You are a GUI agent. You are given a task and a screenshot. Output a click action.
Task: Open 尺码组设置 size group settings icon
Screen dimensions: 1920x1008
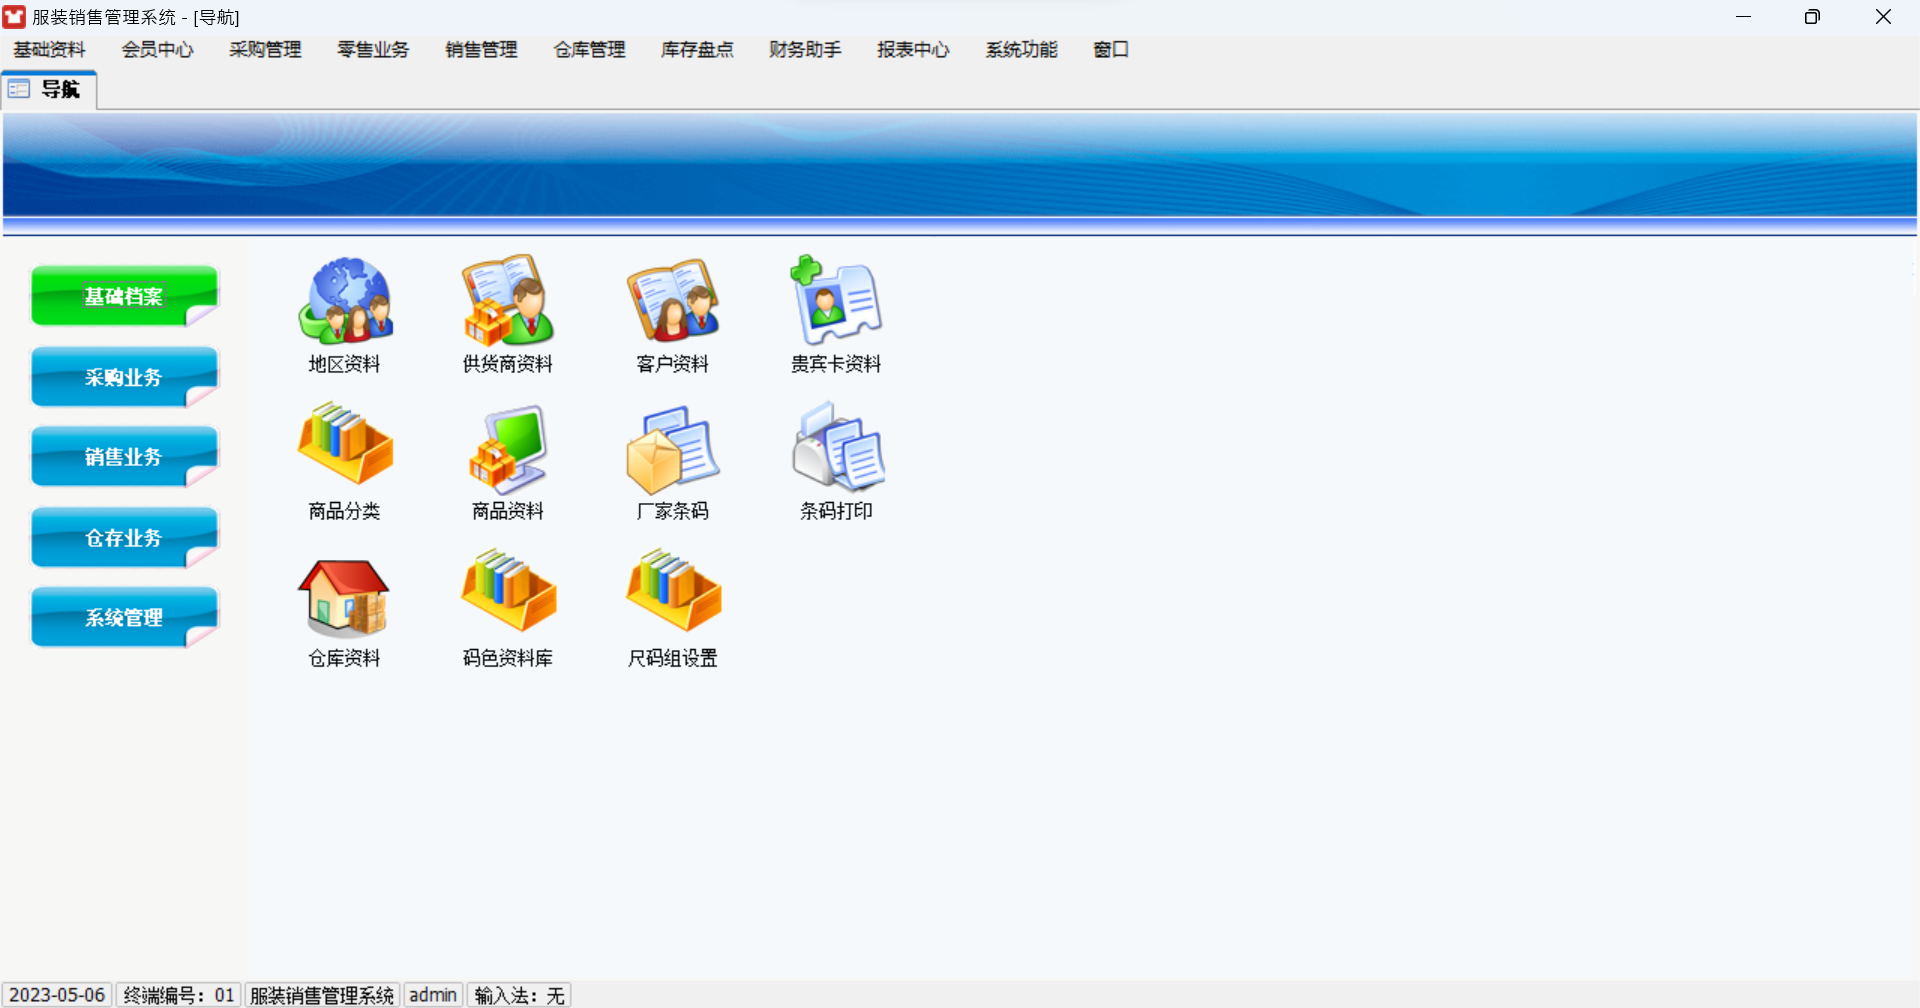coord(672,592)
